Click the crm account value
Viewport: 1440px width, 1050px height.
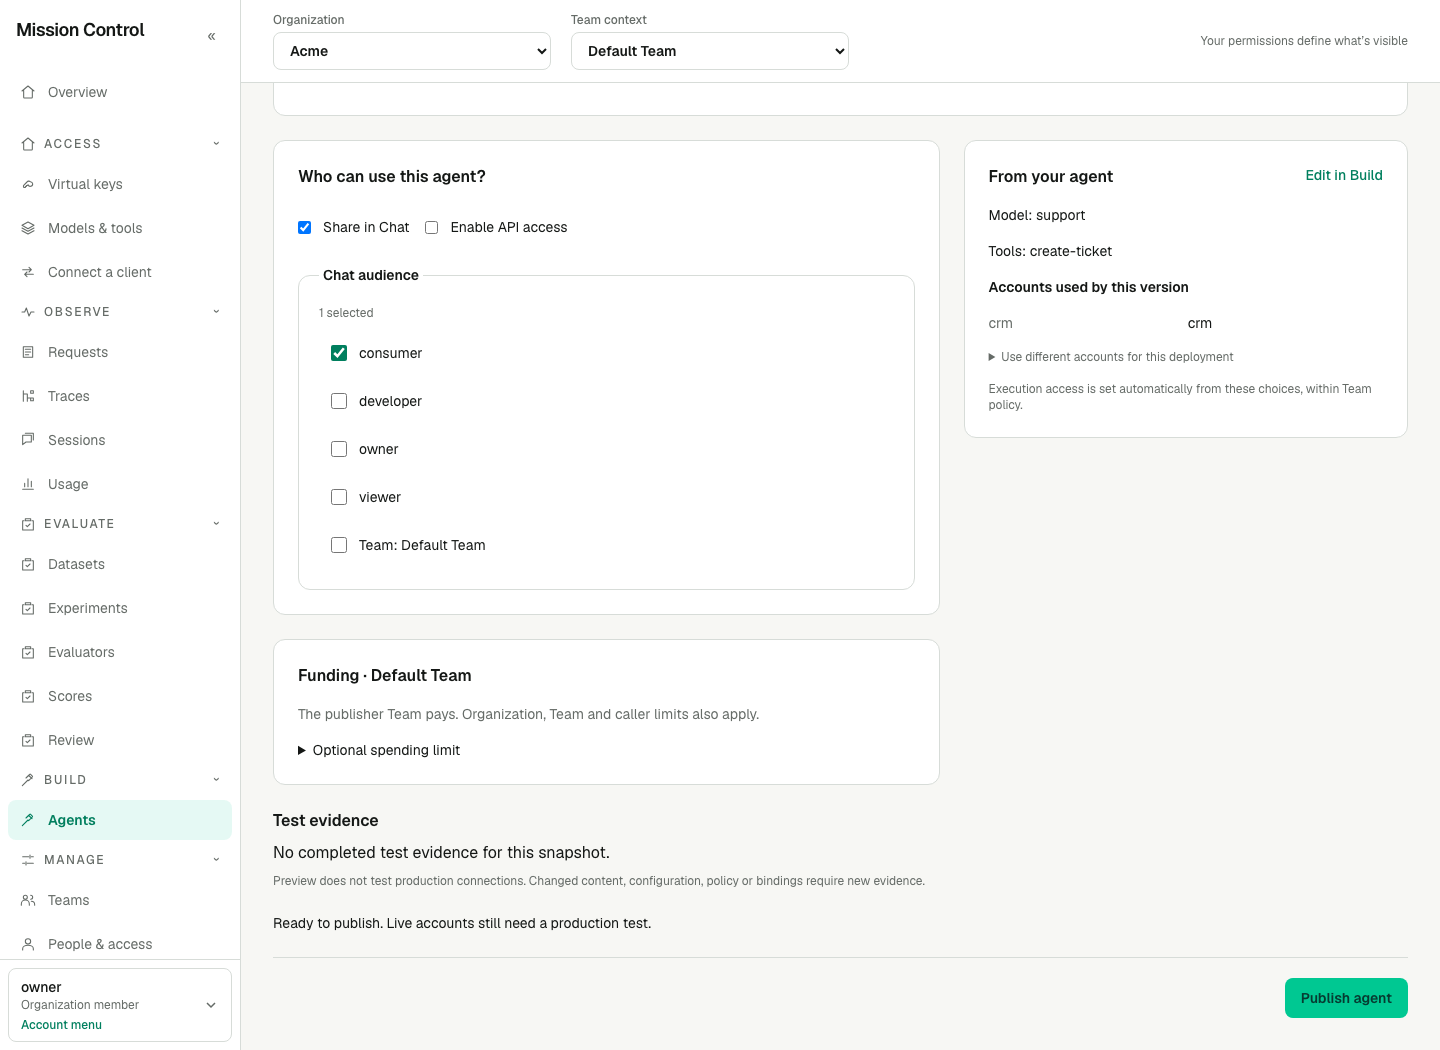point(1200,323)
